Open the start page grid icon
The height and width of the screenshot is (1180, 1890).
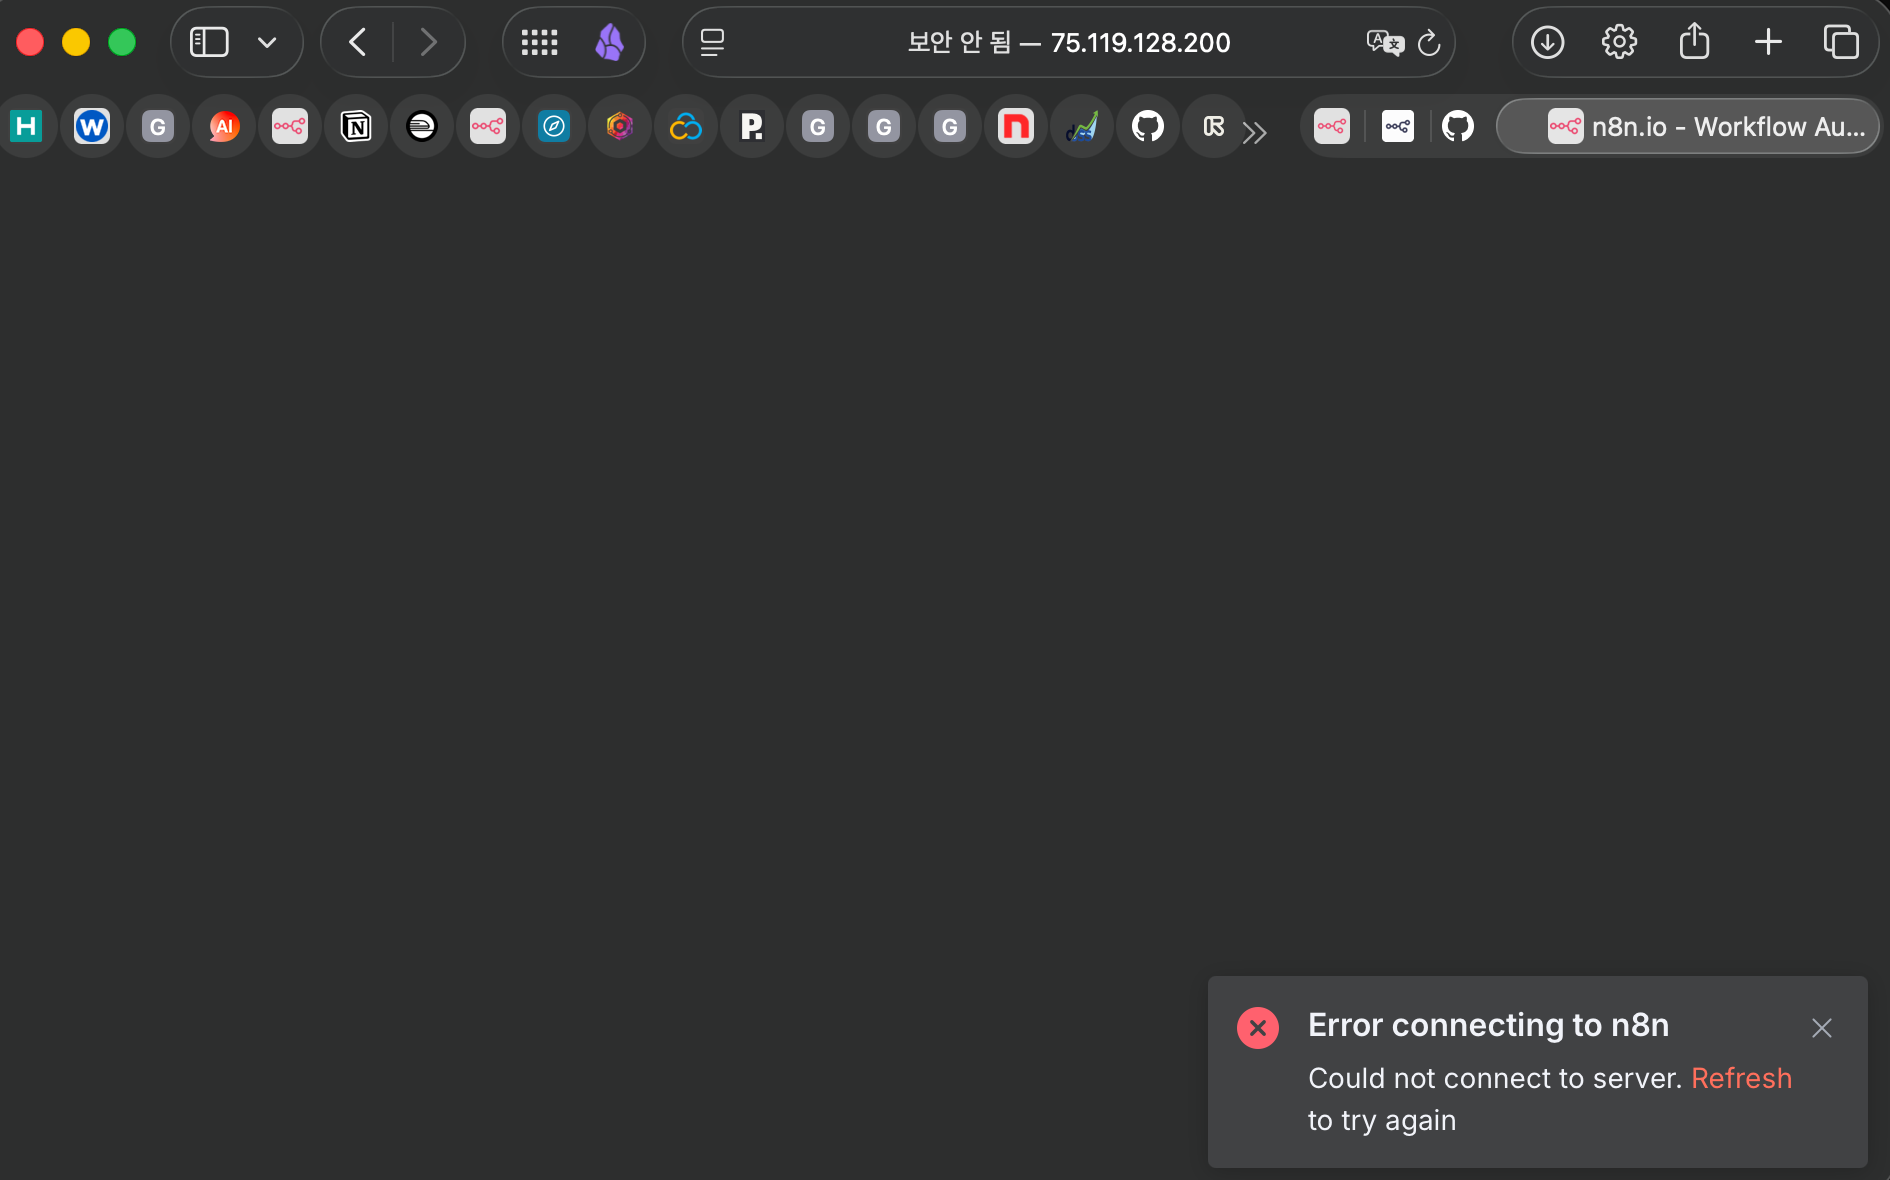(x=539, y=42)
